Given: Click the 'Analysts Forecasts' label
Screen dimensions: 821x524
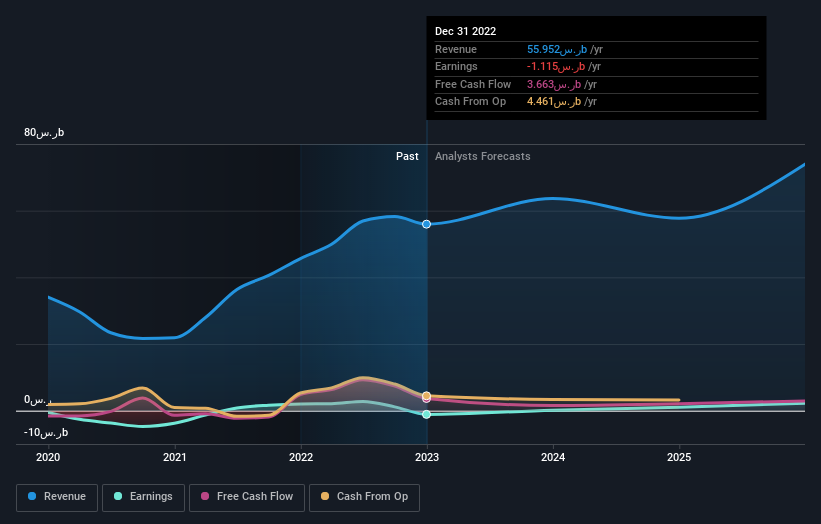Looking at the screenshot, I should [483, 156].
